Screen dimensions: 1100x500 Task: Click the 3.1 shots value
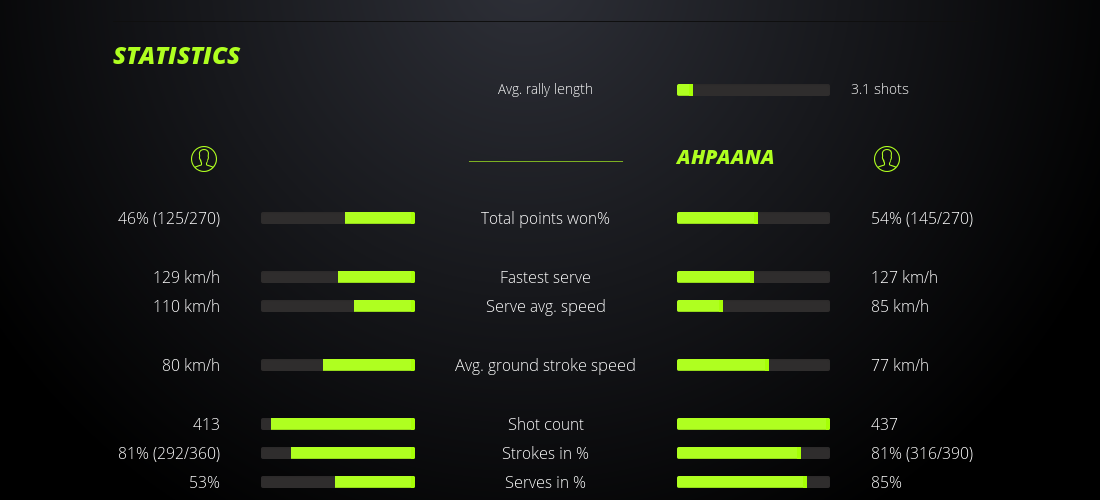point(879,89)
